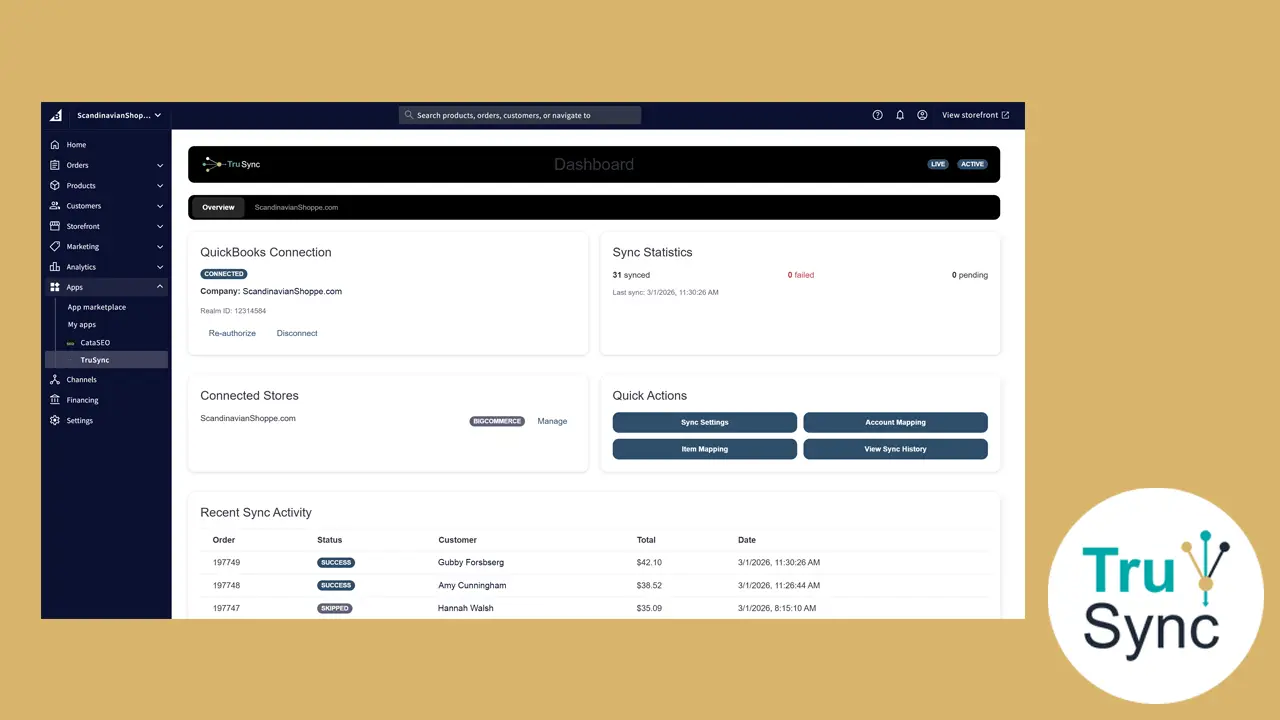
Task: Click the $42.10 total value
Action: (x=649, y=563)
